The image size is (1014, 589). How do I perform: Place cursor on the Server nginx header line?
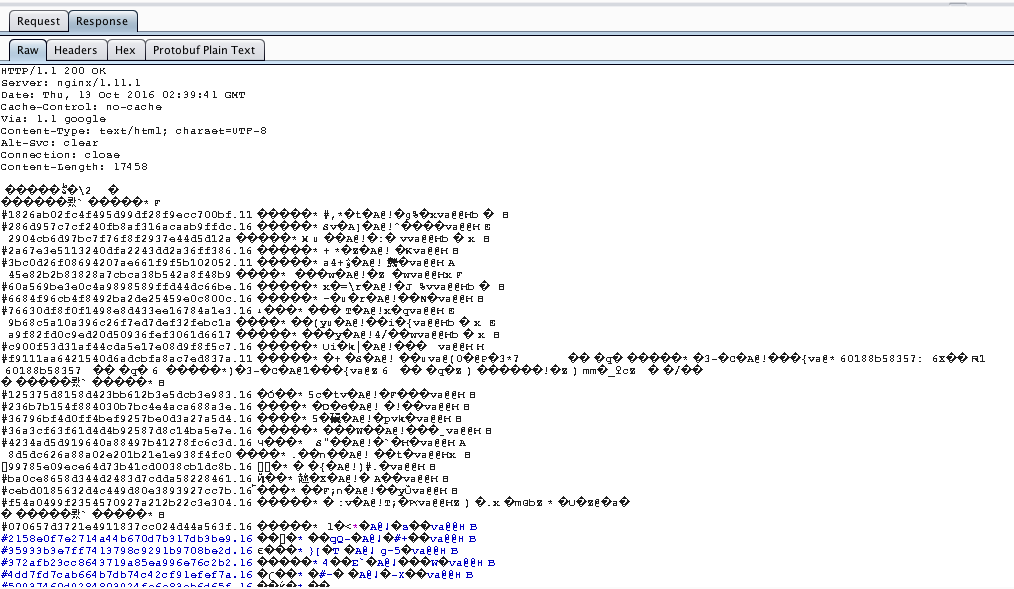click(70, 83)
